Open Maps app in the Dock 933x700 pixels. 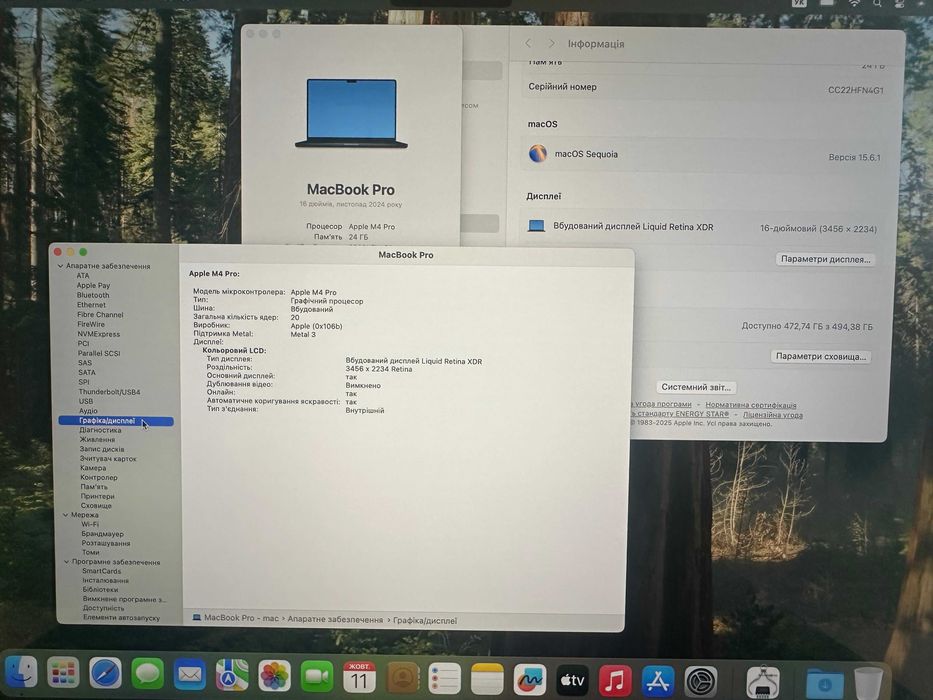pyautogui.click(x=232, y=676)
